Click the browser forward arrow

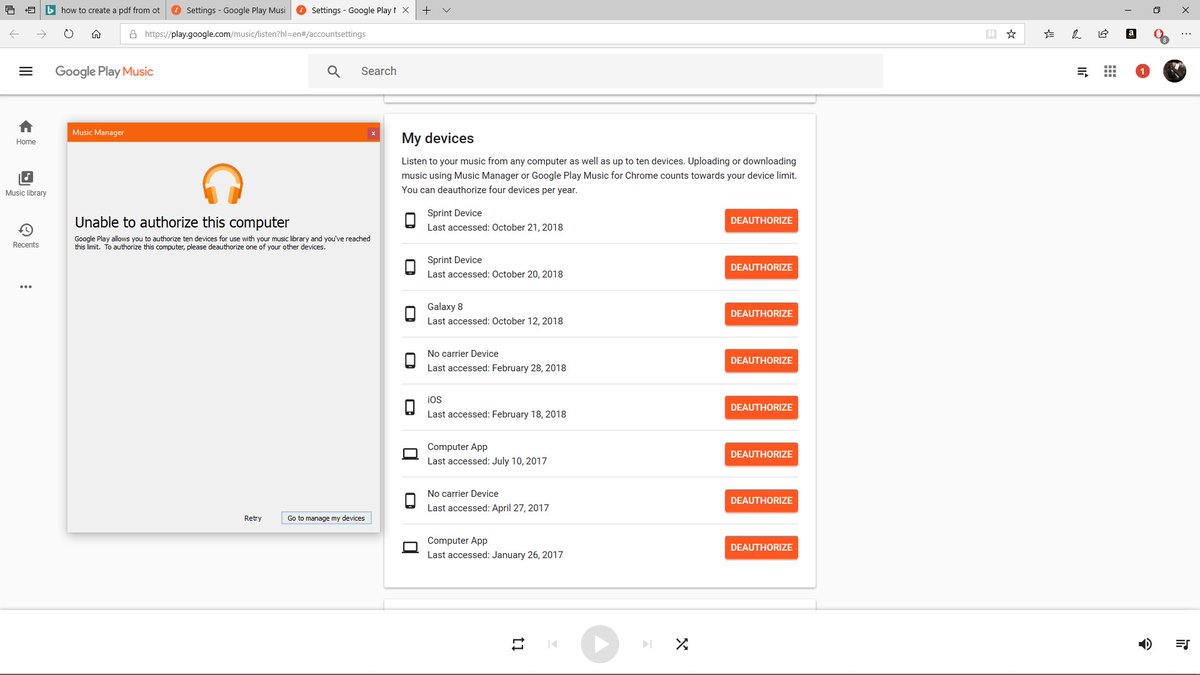[41, 33]
